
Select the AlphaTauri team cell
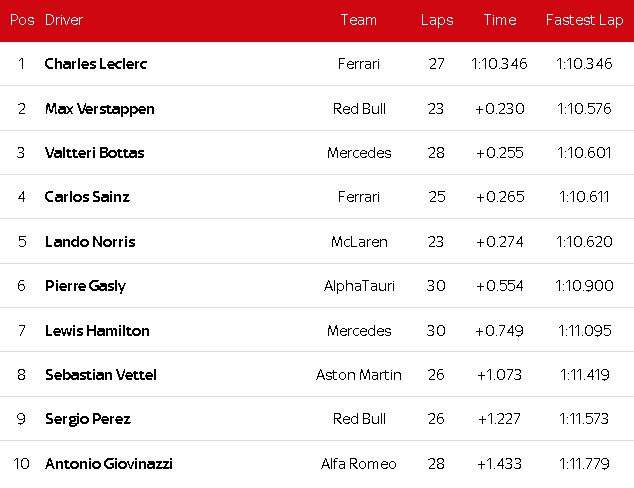pos(358,286)
